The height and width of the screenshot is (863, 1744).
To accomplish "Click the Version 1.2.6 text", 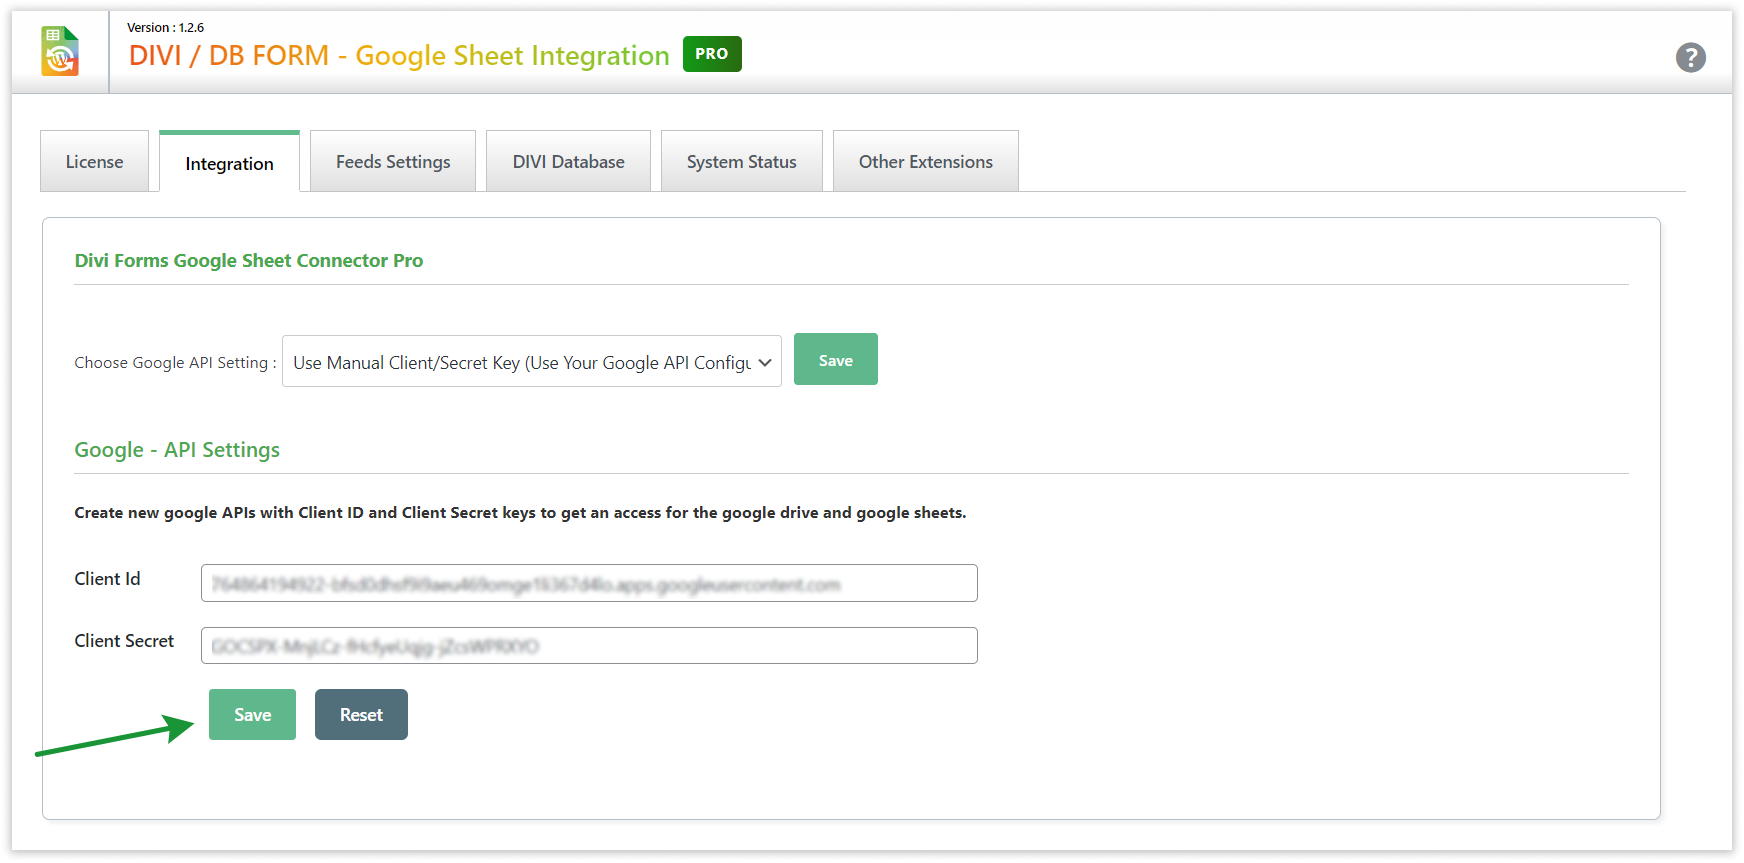I will (166, 28).
